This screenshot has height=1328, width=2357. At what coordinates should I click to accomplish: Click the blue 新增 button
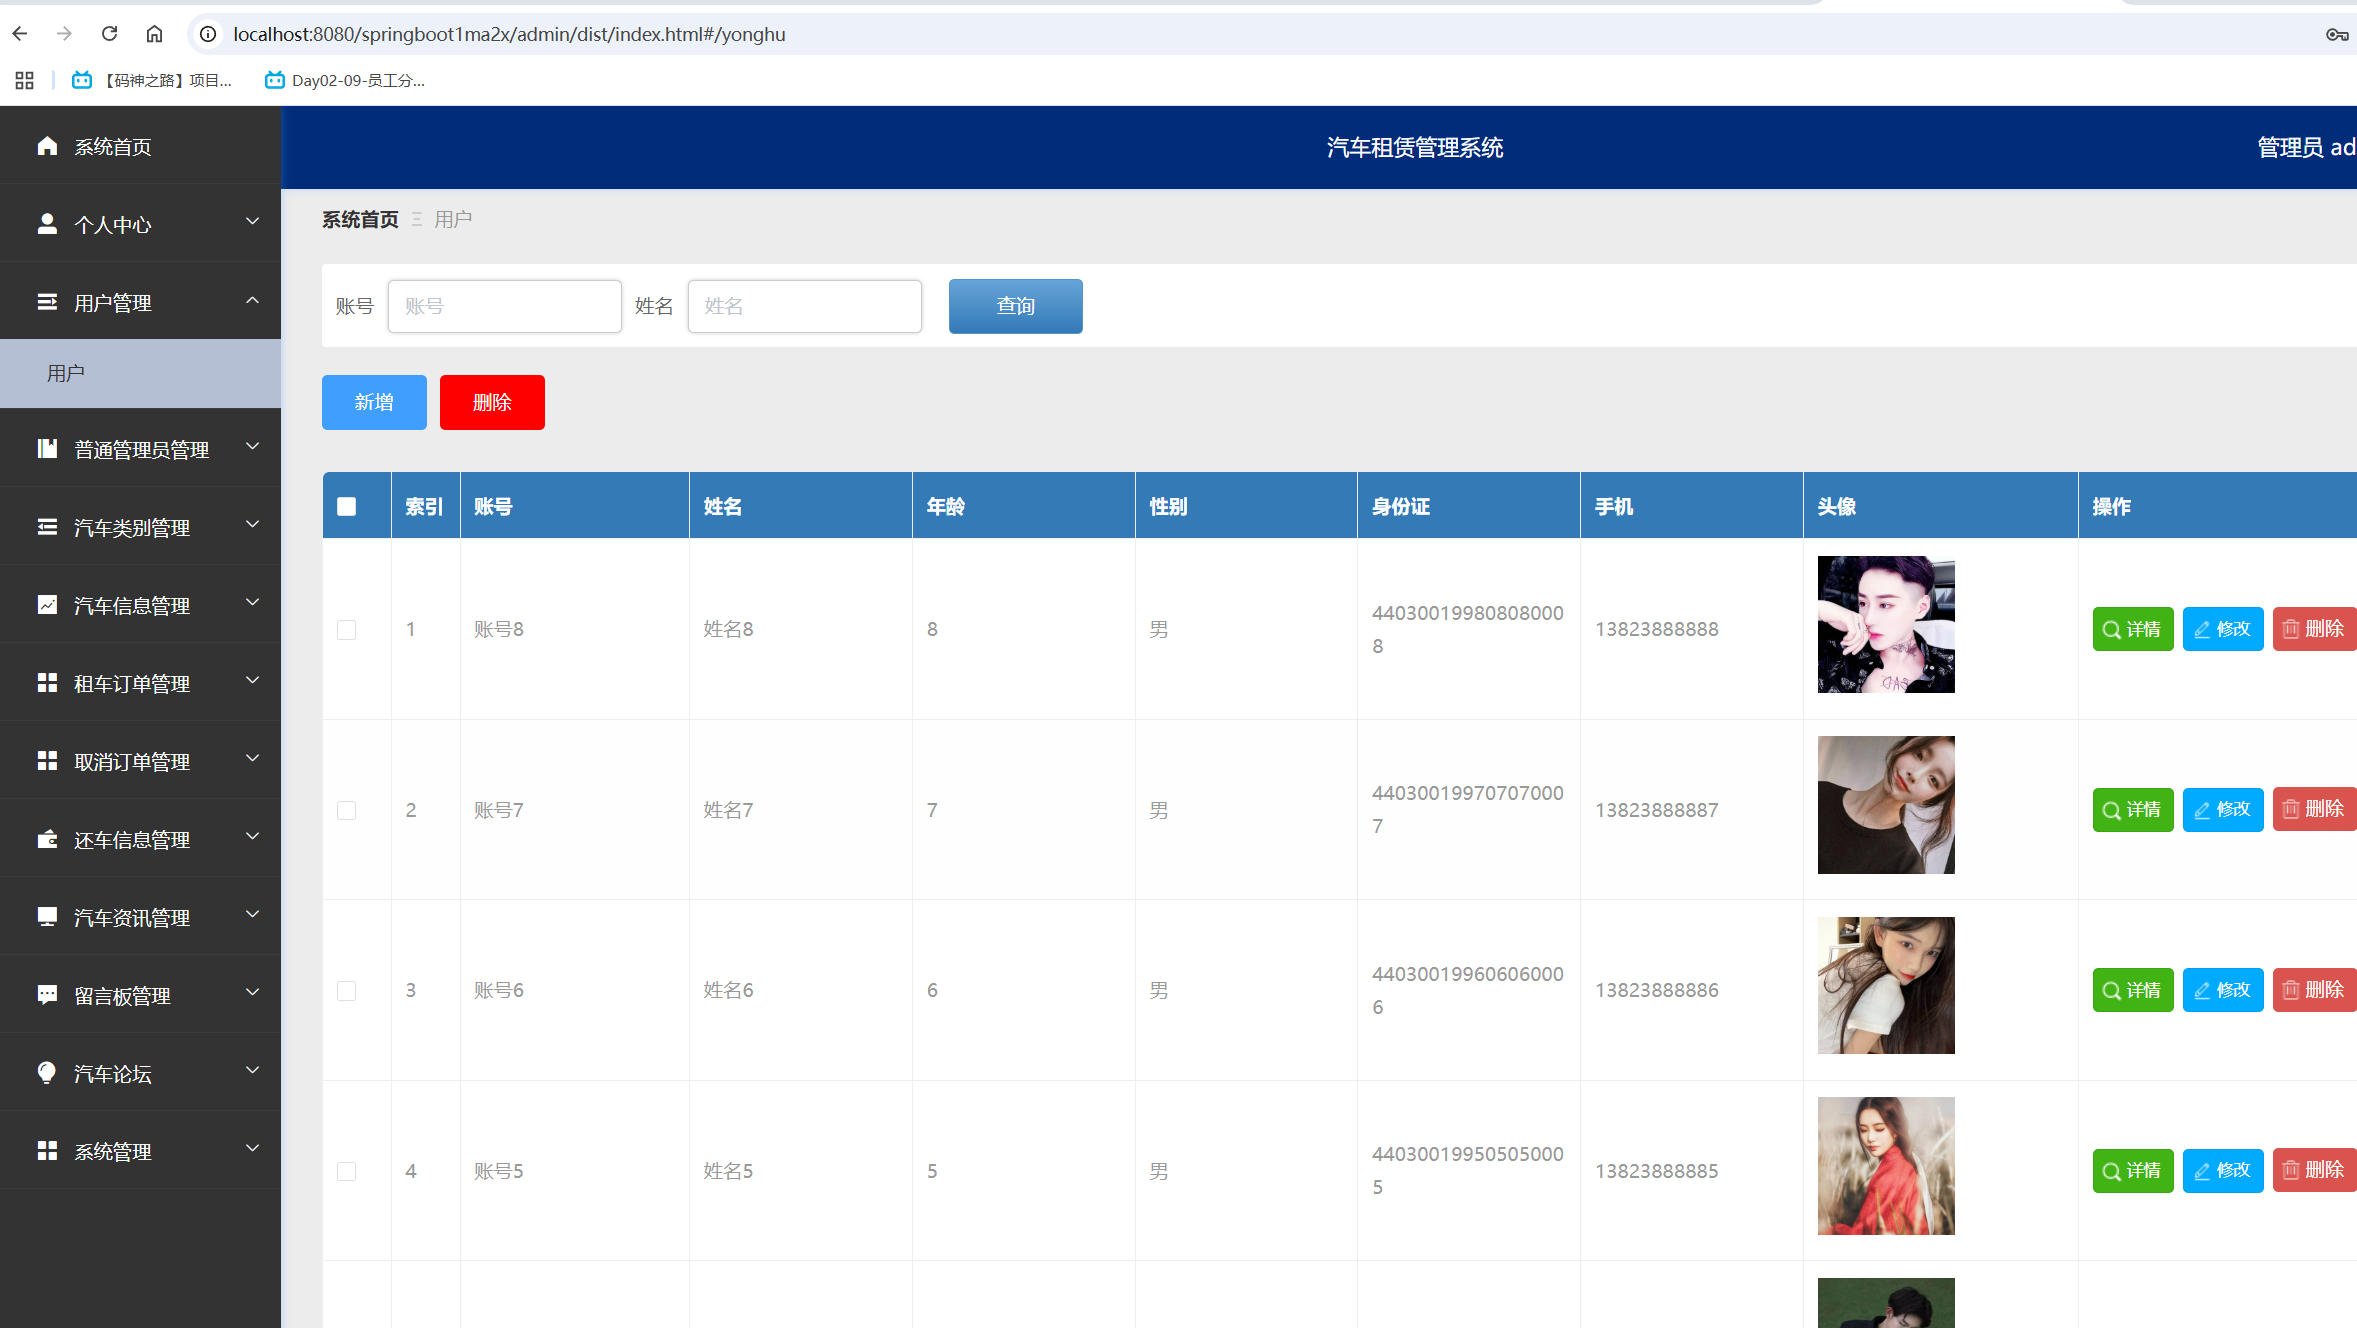click(x=374, y=402)
